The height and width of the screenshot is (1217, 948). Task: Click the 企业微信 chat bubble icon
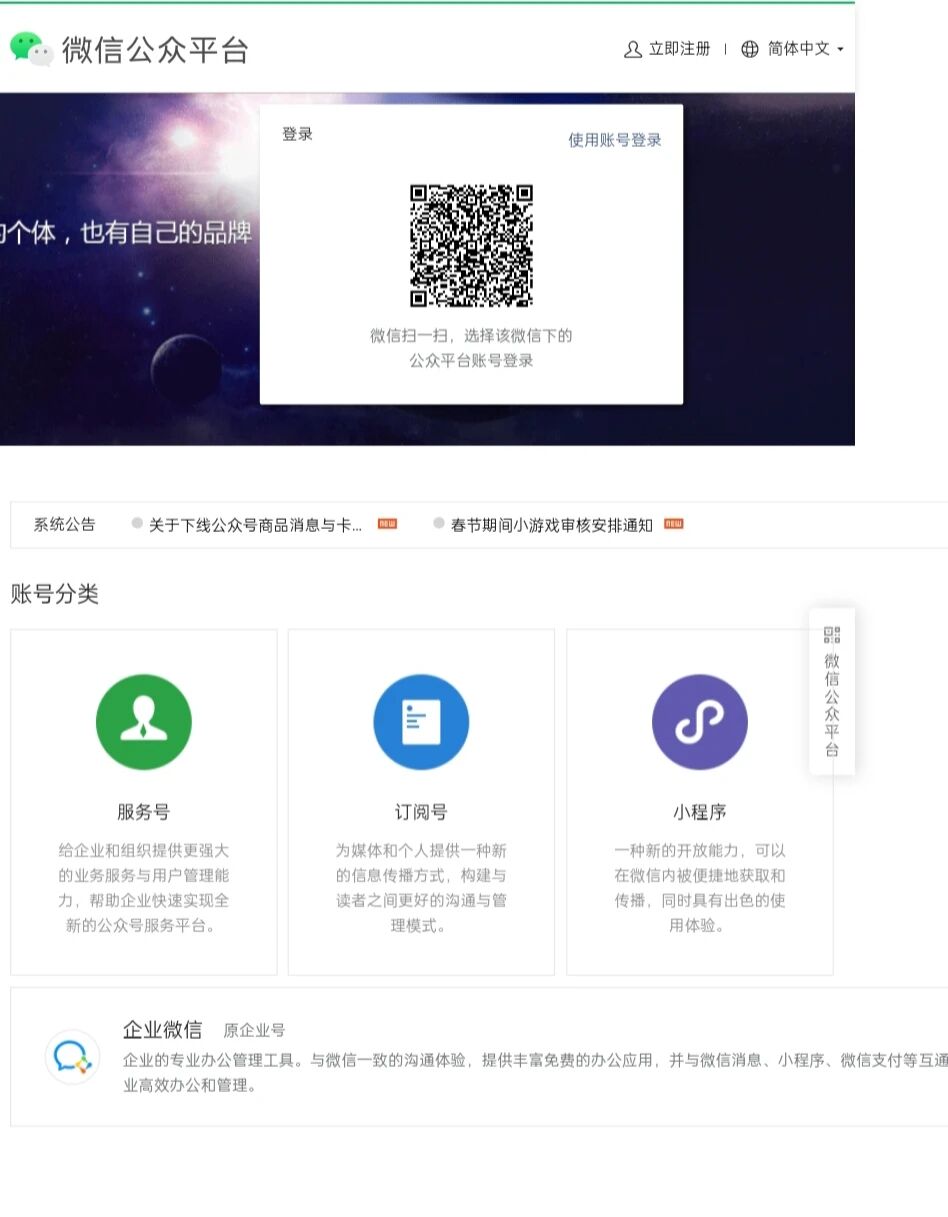72,1056
